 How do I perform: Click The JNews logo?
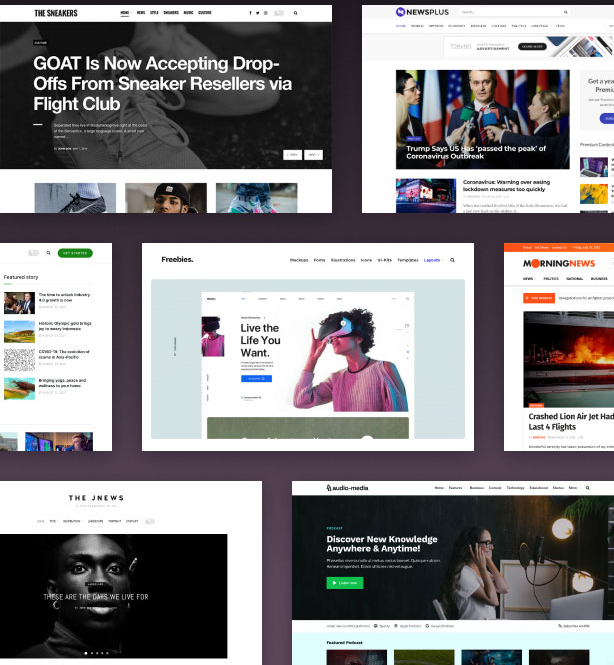[96, 500]
